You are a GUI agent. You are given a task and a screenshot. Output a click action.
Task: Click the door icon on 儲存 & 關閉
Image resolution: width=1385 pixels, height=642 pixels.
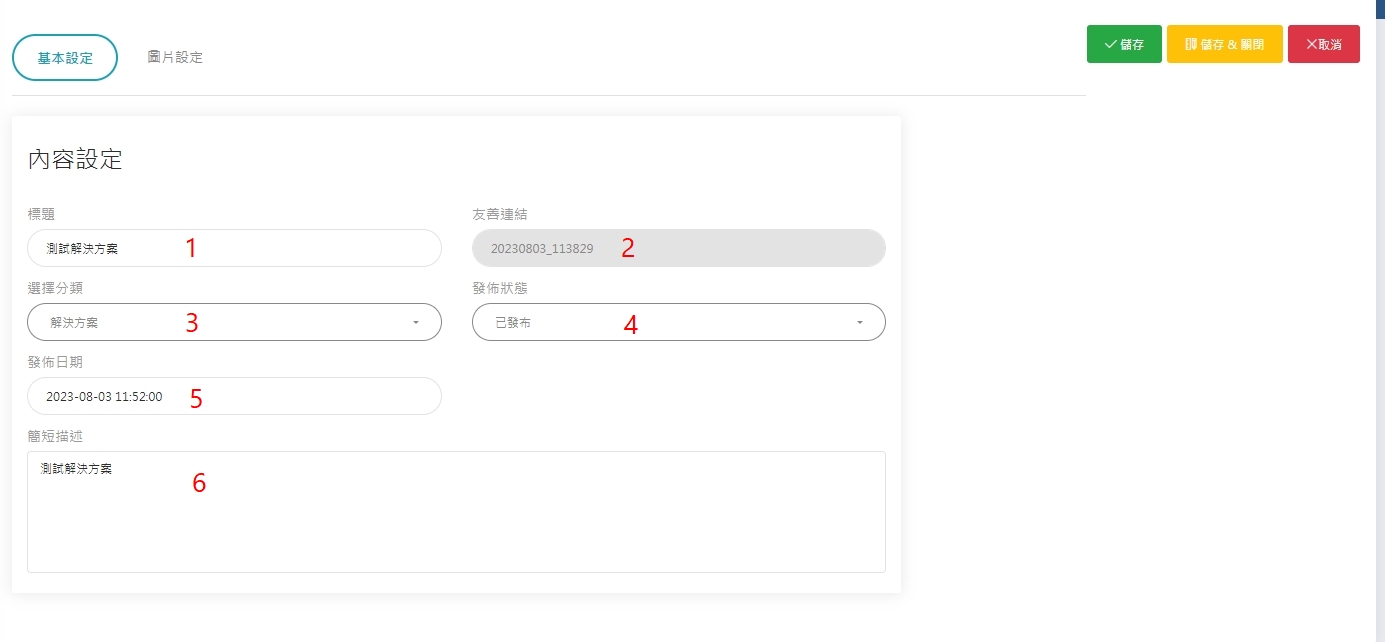[1191, 45]
